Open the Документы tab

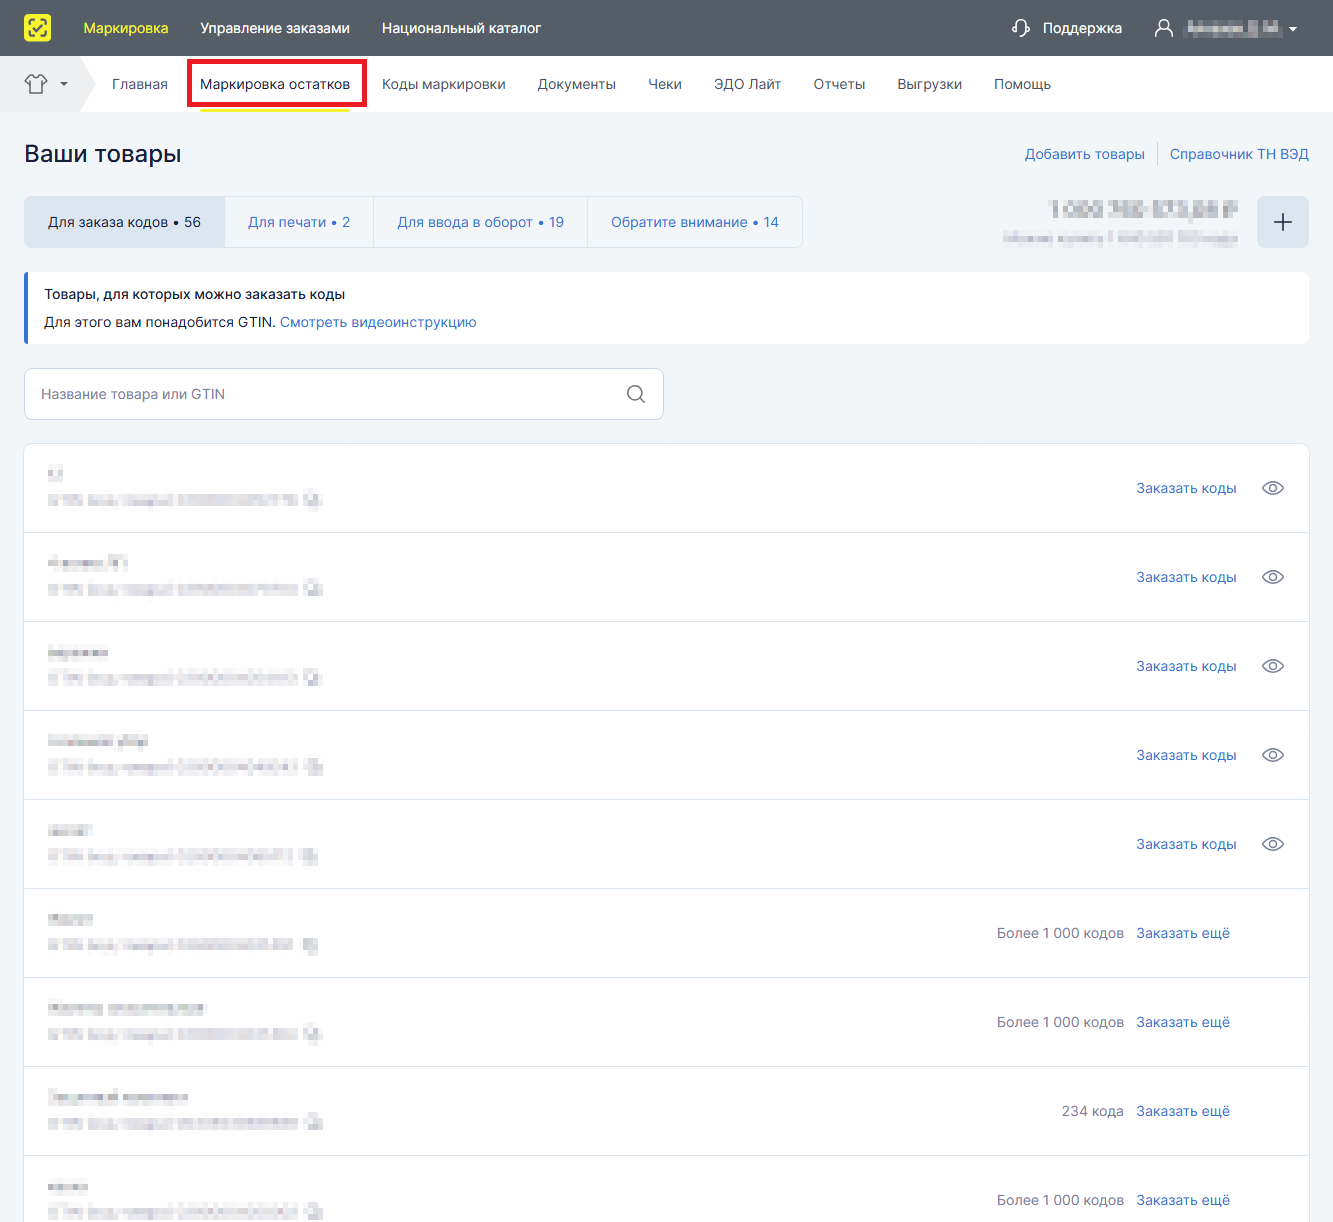tap(577, 84)
